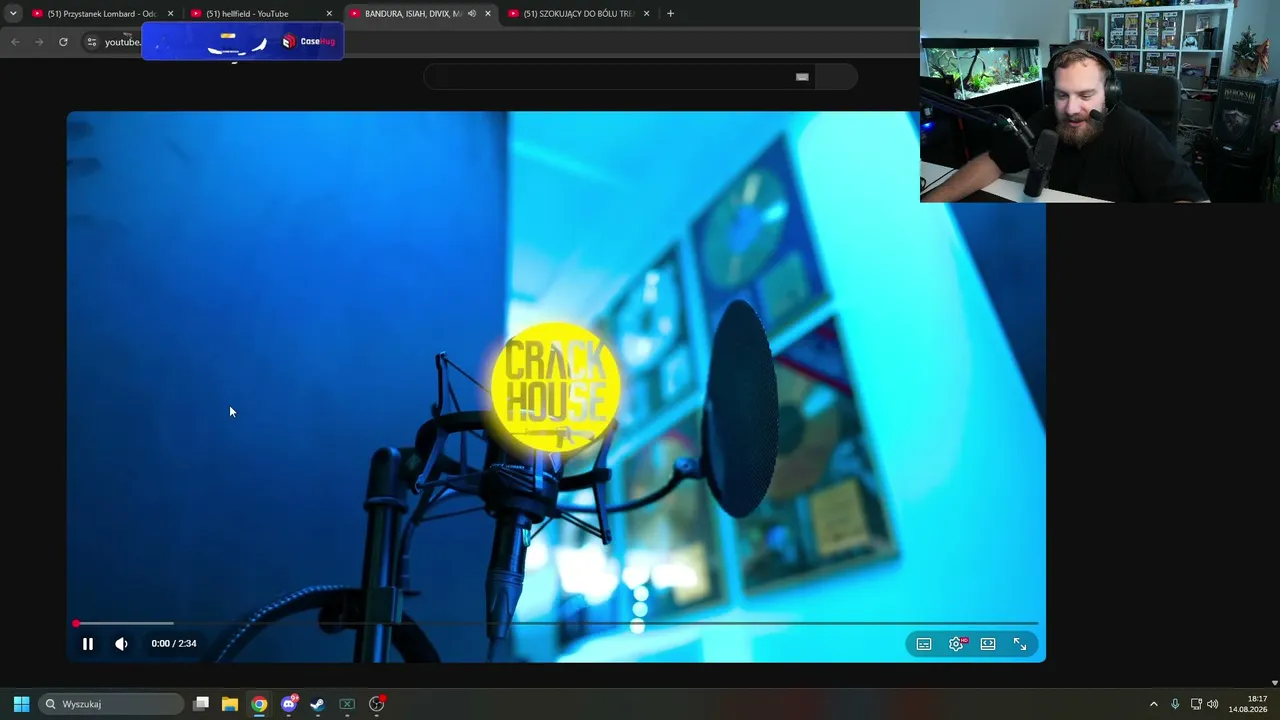This screenshot has height=720, width=1280.
Task: Go forward to the next page
Action: point(39,42)
